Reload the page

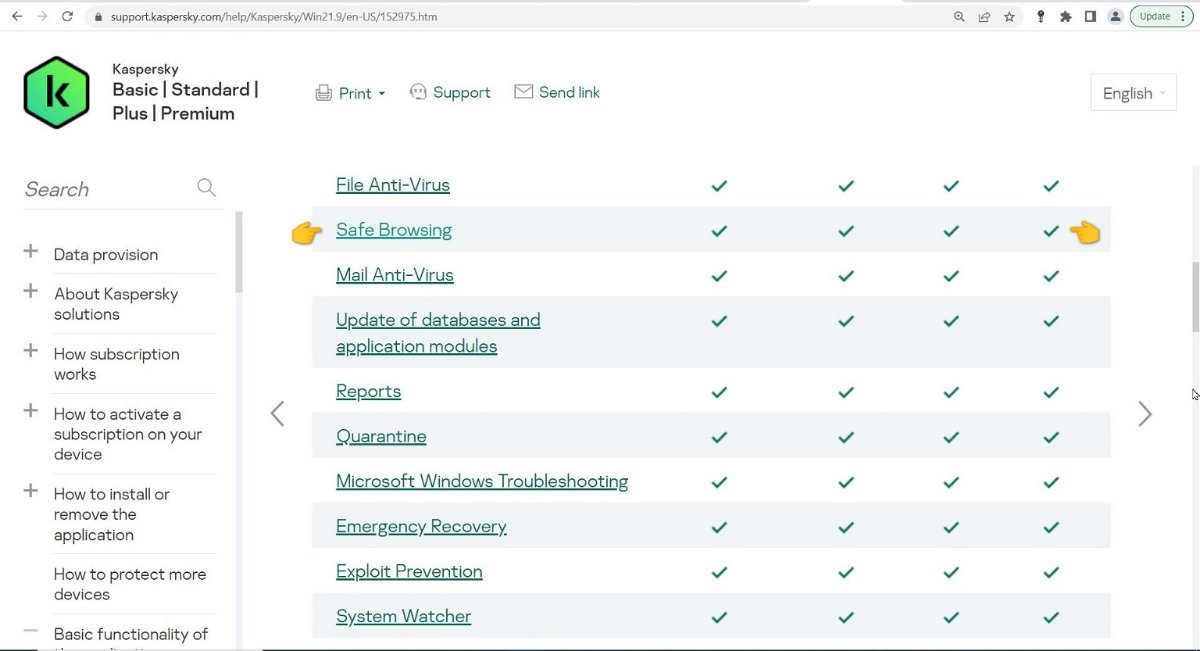[x=67, y=16]
